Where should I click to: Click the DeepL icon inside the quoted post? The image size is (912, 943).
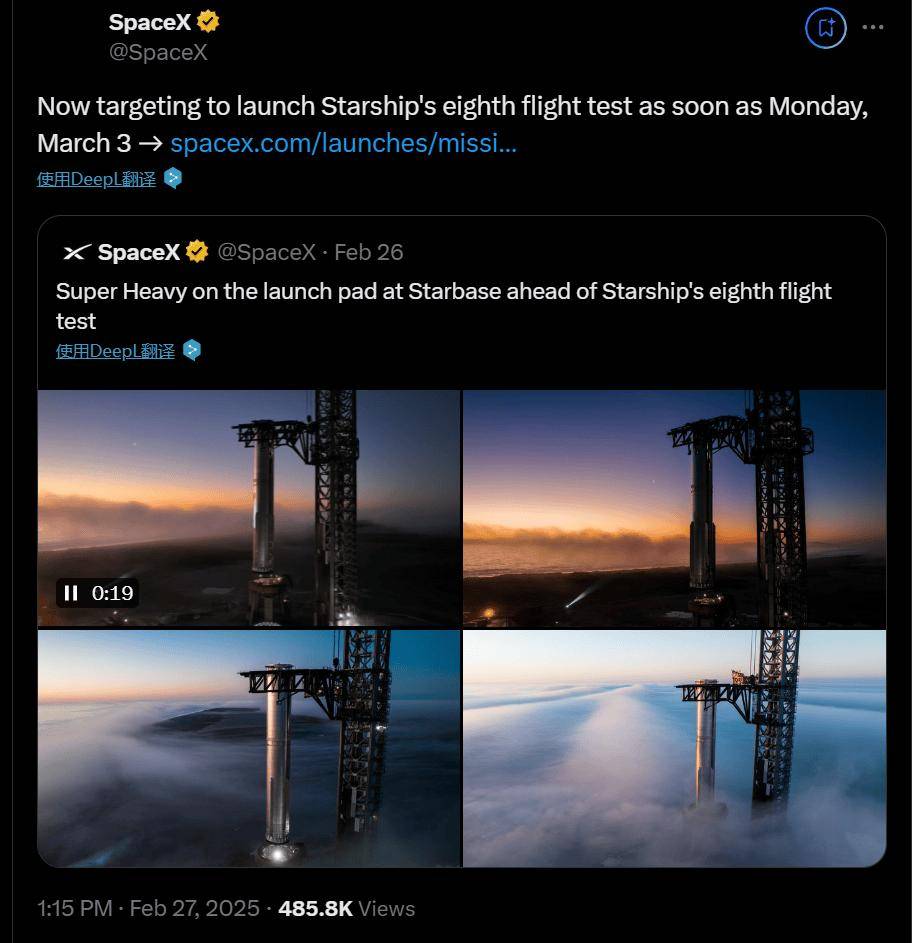(191, 350)
